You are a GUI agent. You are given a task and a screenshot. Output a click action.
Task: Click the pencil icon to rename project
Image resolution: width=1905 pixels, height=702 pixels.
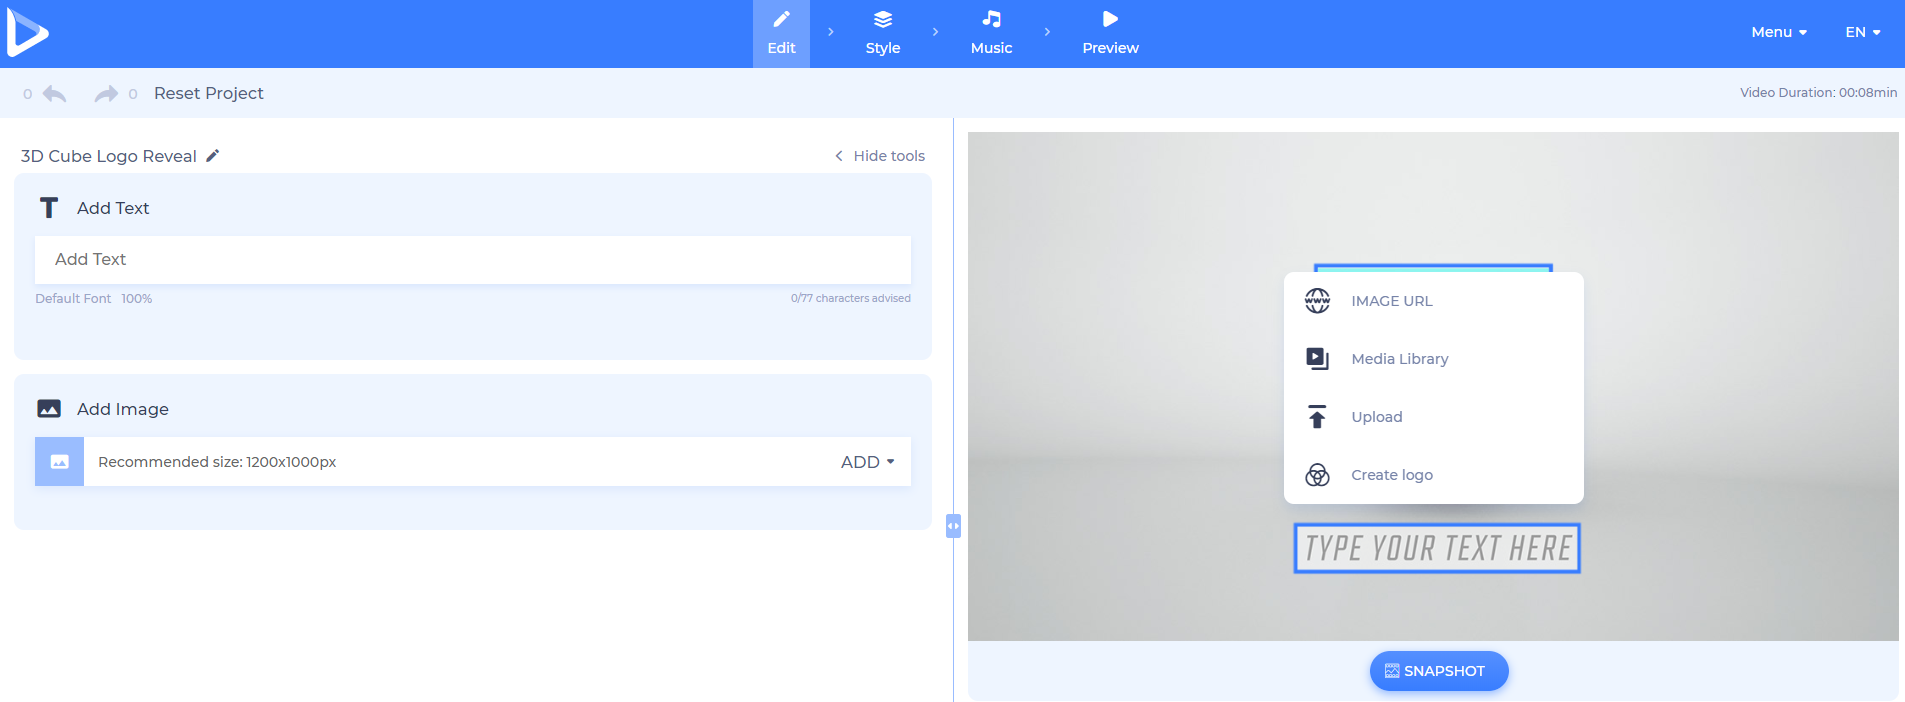[x=212, y=156]
